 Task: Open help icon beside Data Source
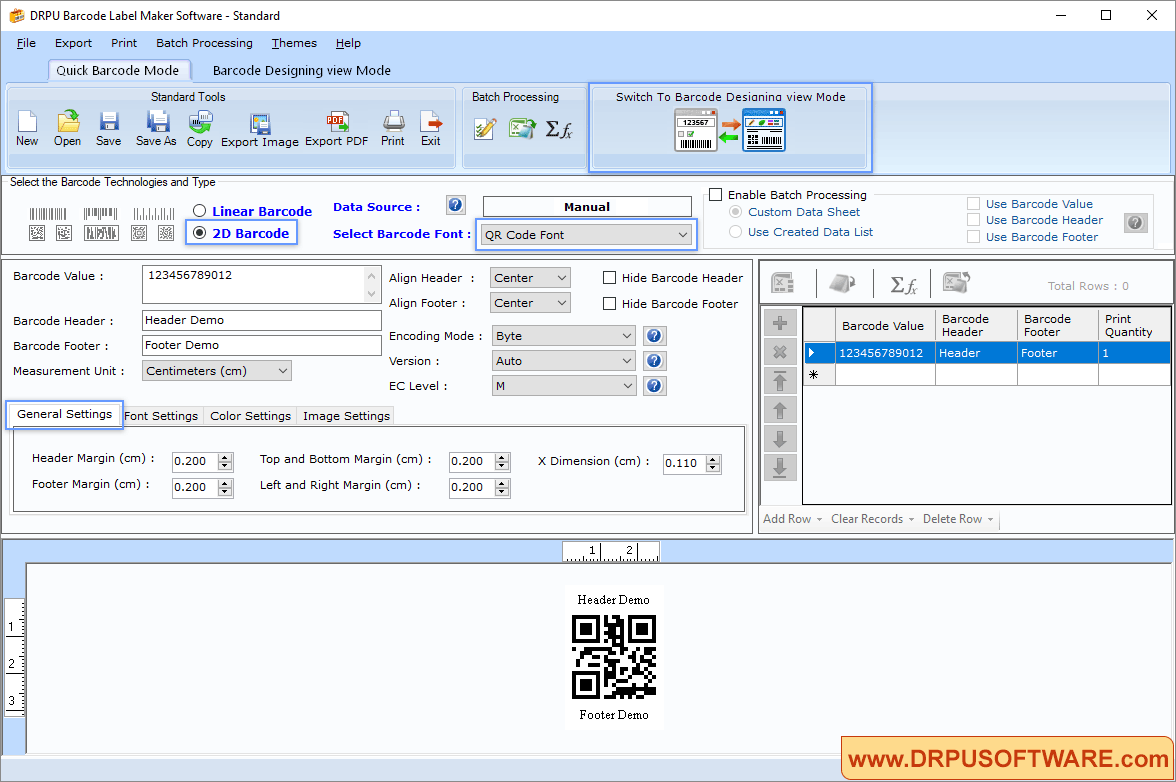(x=455, y=205)
